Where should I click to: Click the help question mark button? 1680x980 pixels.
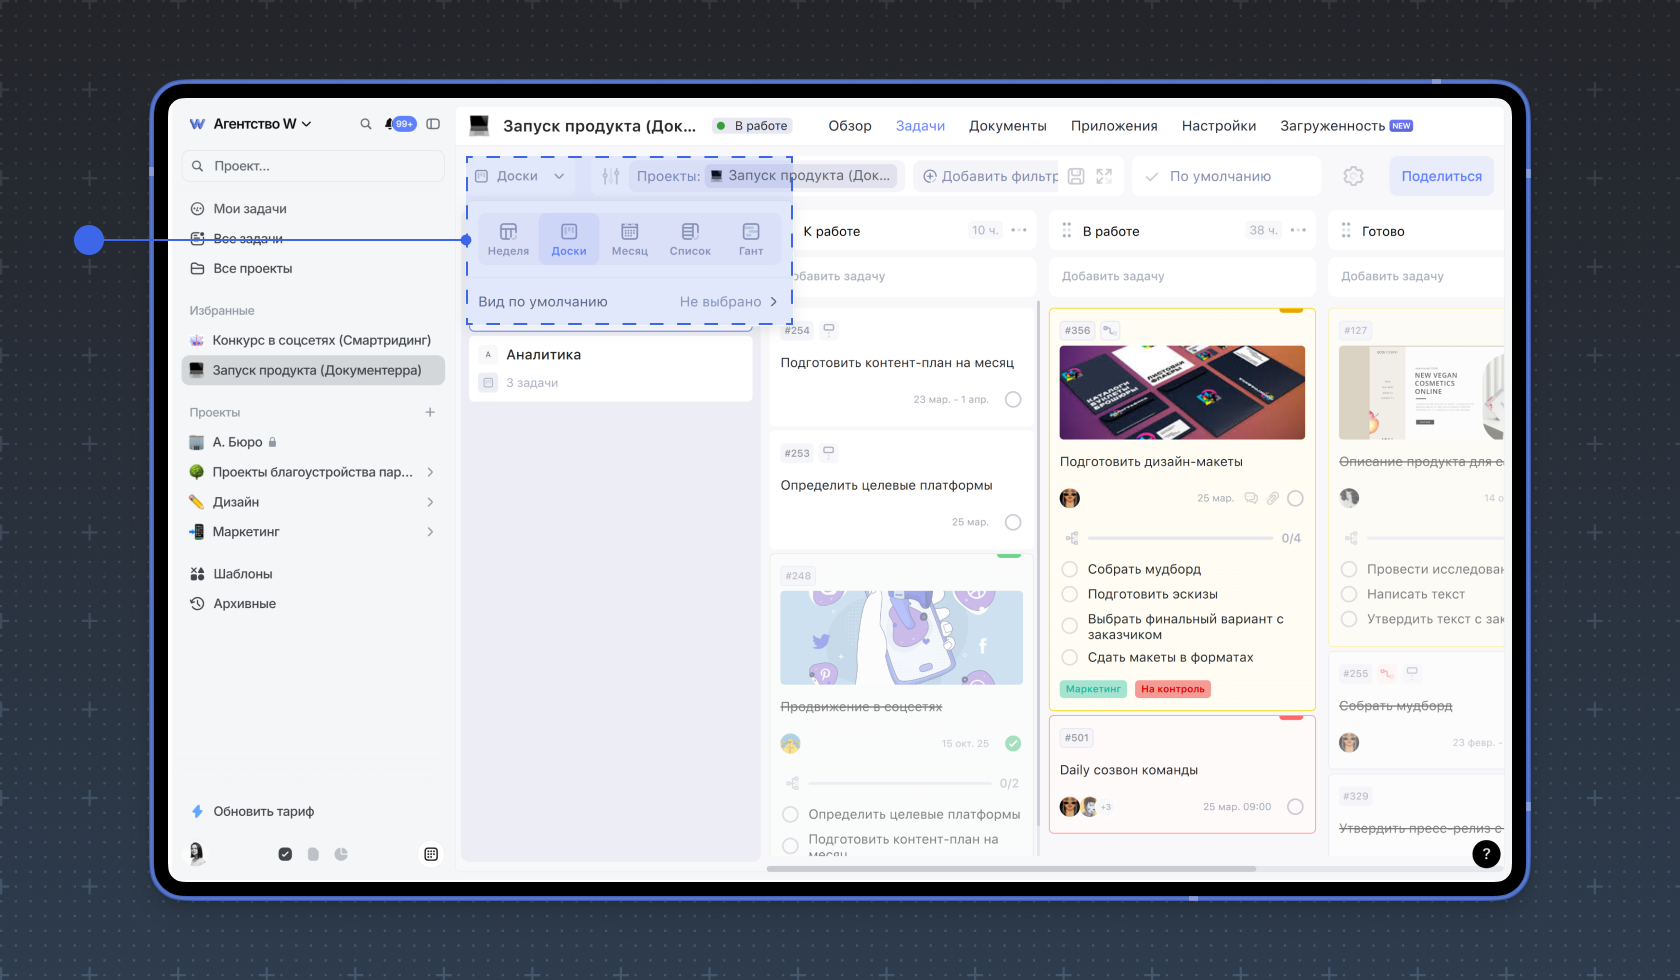pos(1486,854)
